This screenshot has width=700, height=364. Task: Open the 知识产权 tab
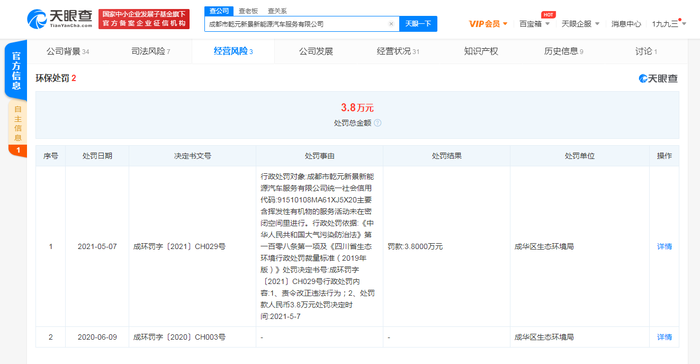(481, 51)
